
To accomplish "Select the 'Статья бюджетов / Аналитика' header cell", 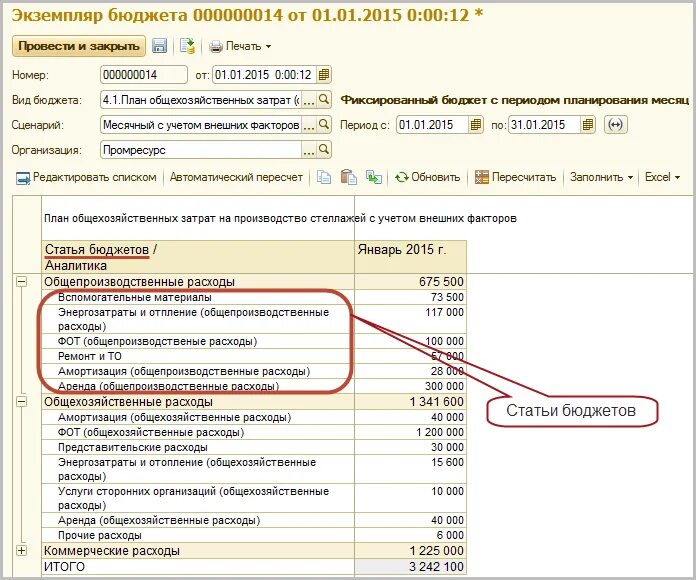I will [198, 257].
